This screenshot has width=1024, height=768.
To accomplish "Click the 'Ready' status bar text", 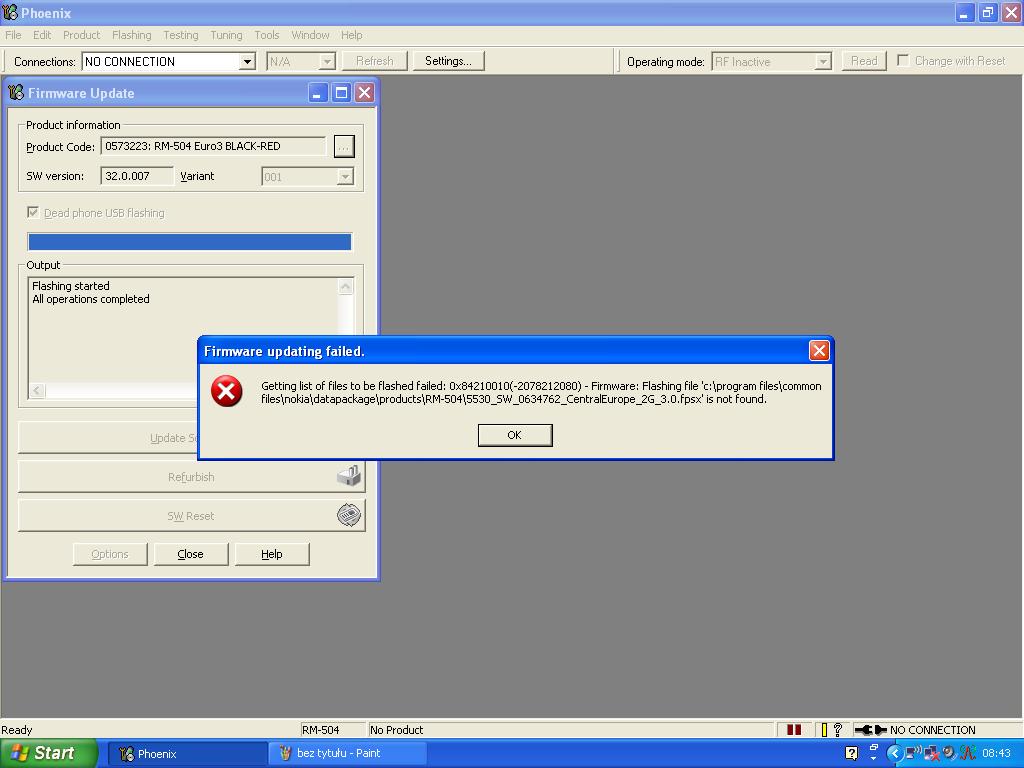I will point(16,729).
